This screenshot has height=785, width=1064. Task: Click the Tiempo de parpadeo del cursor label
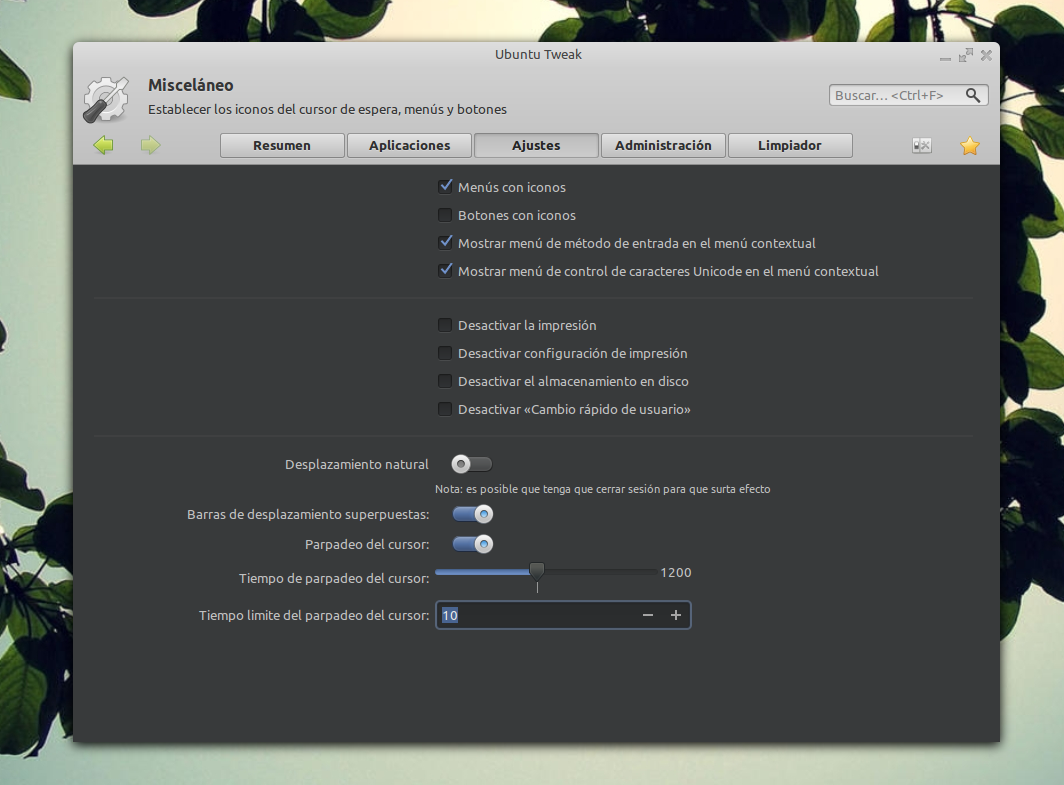coord(334,578)
